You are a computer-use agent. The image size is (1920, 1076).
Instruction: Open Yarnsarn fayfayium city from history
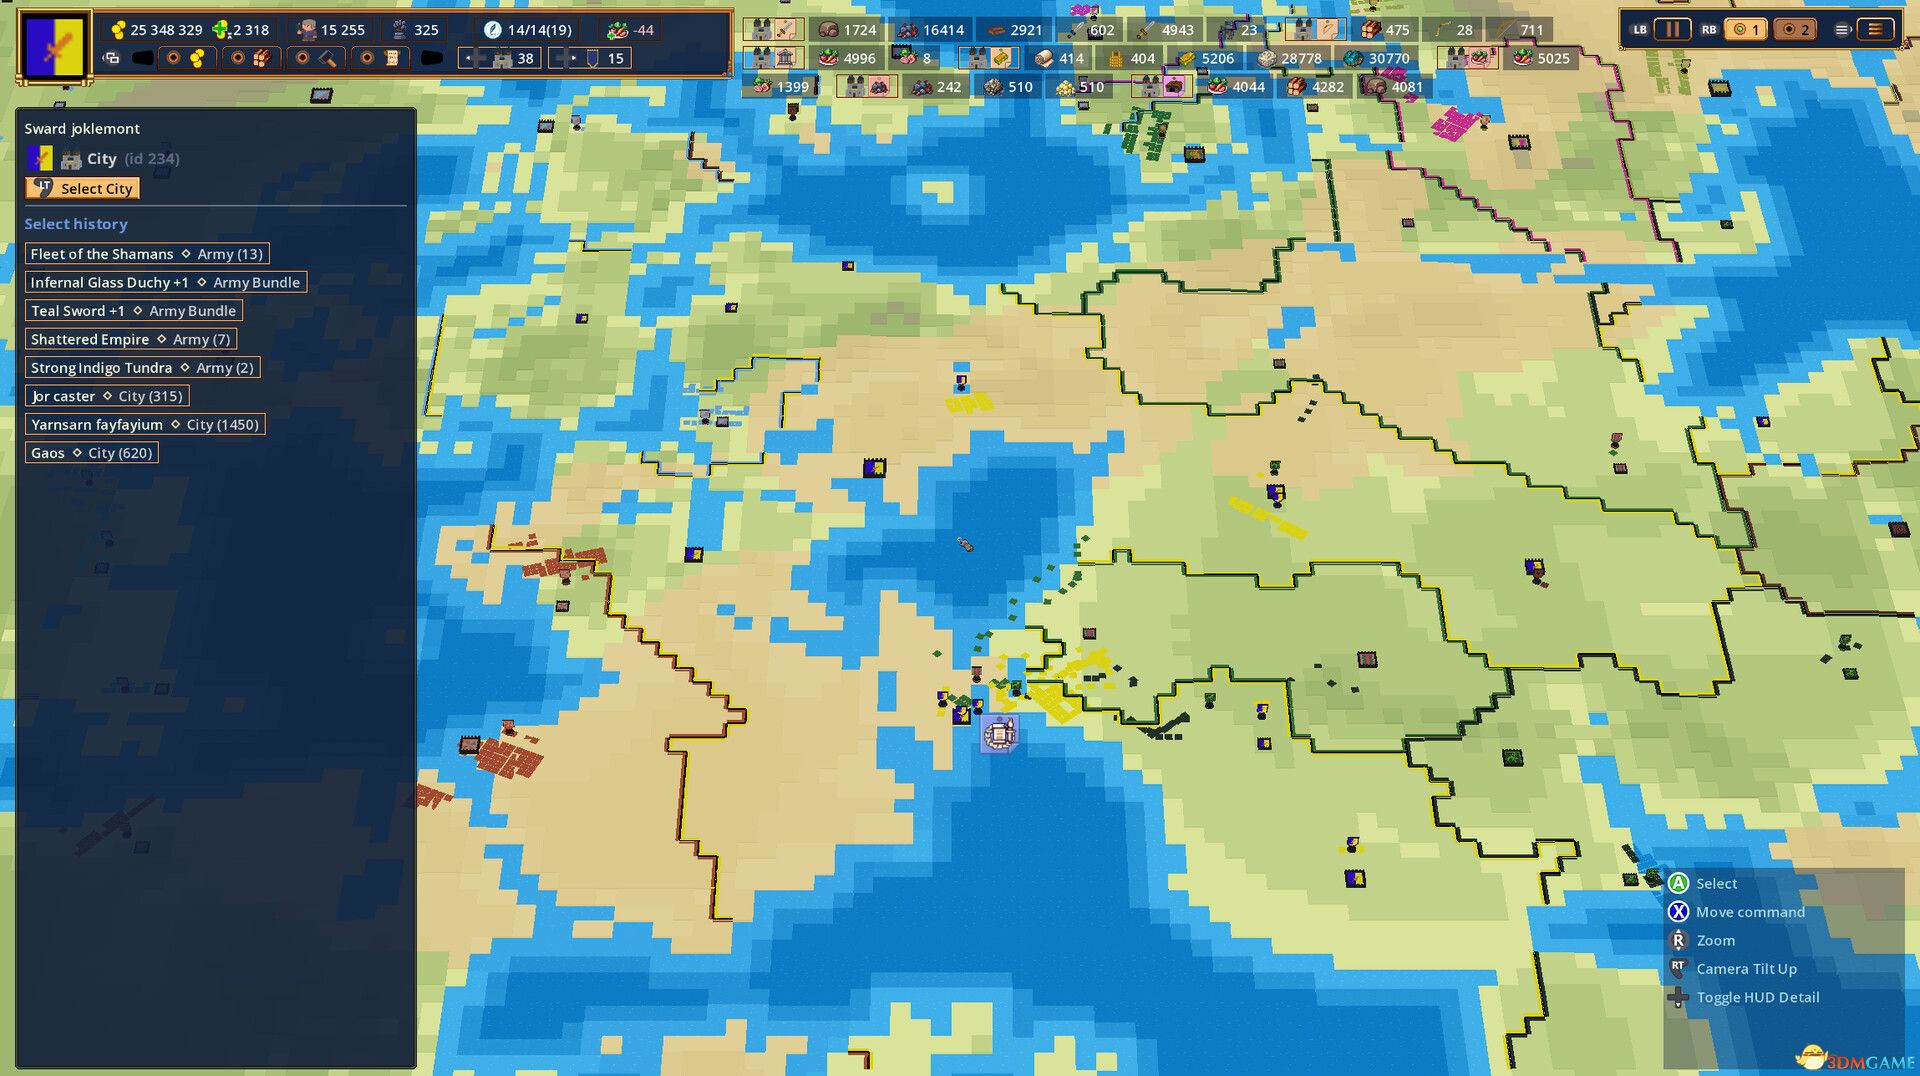(x=144, y=425)
